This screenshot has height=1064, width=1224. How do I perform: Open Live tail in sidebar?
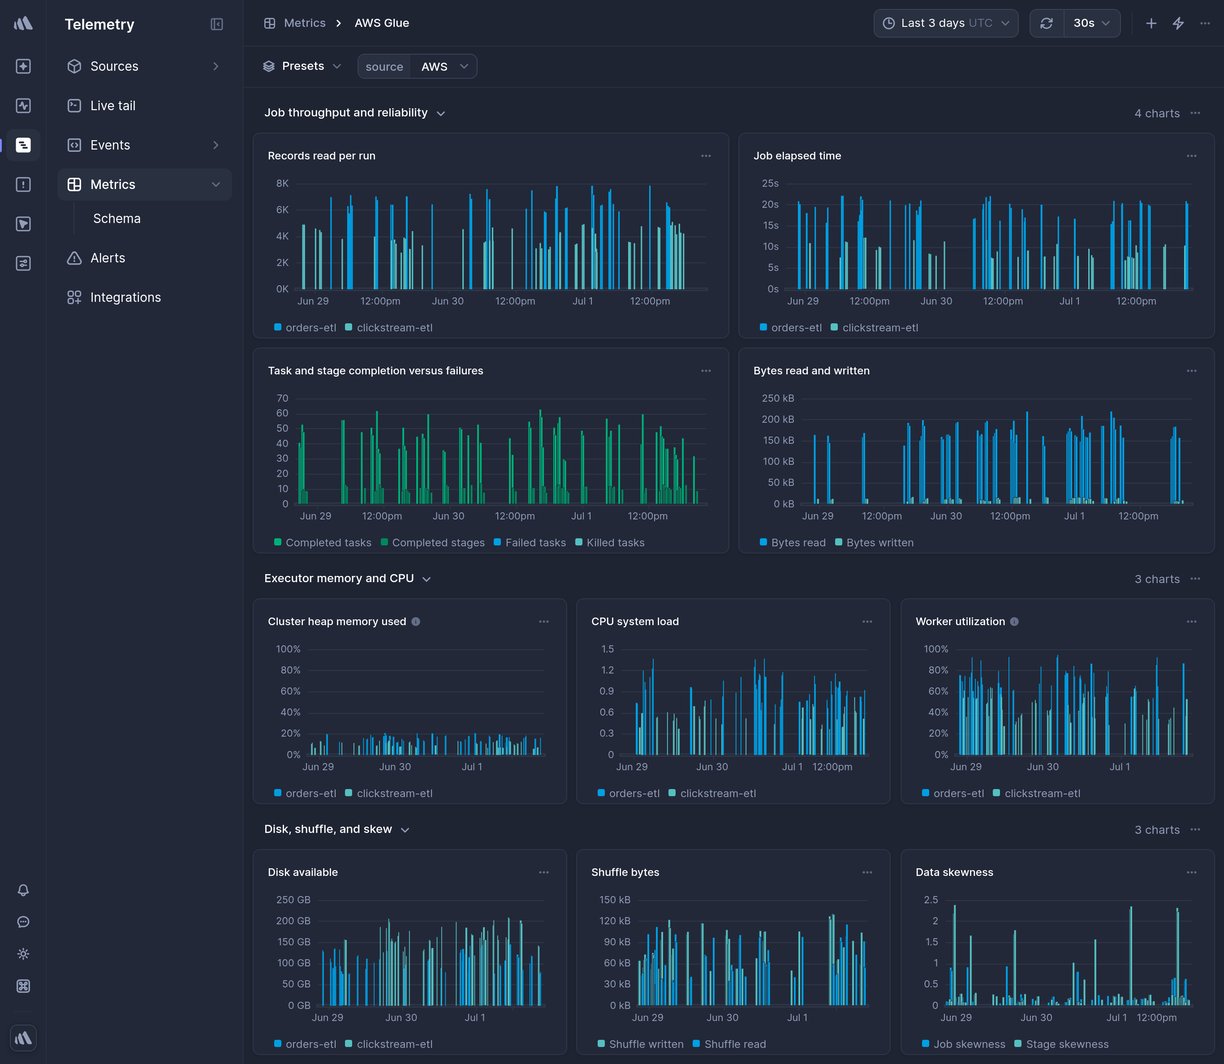(144, 105)
